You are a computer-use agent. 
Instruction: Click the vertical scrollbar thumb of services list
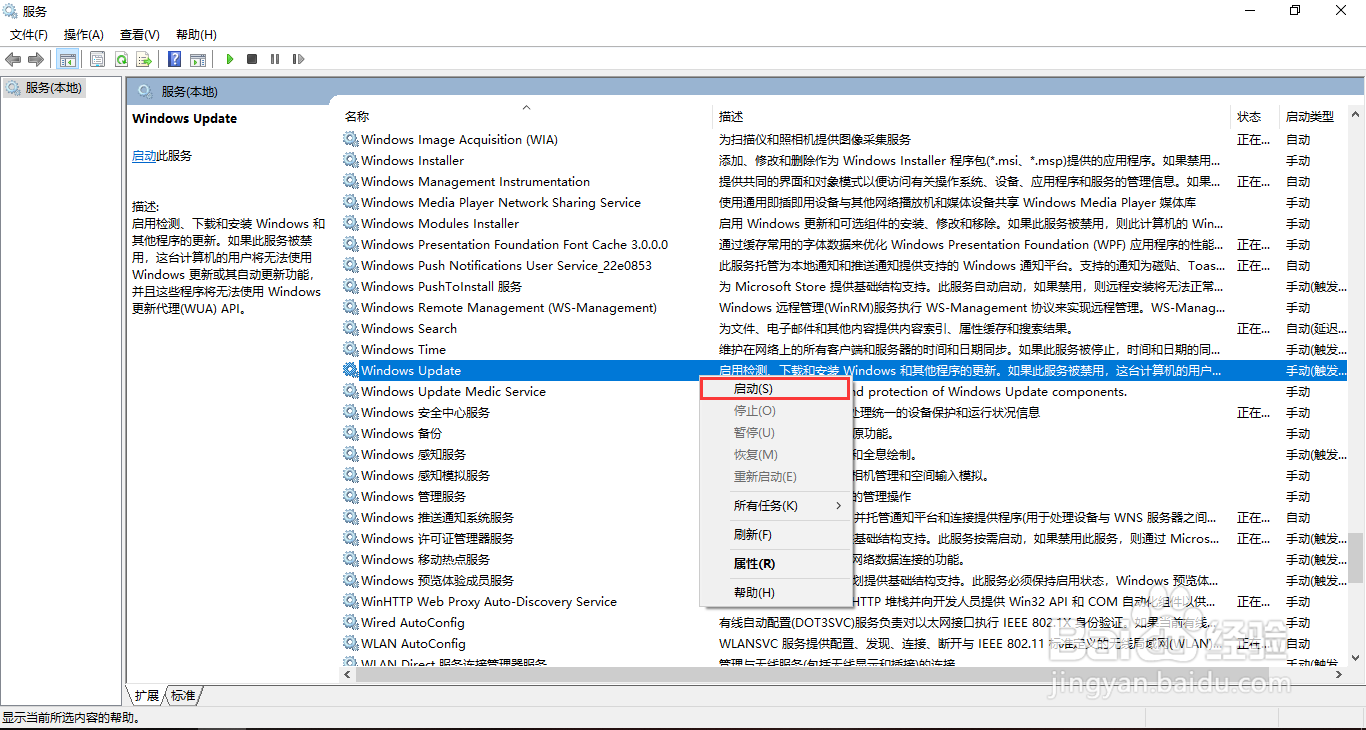point(1357,557)
